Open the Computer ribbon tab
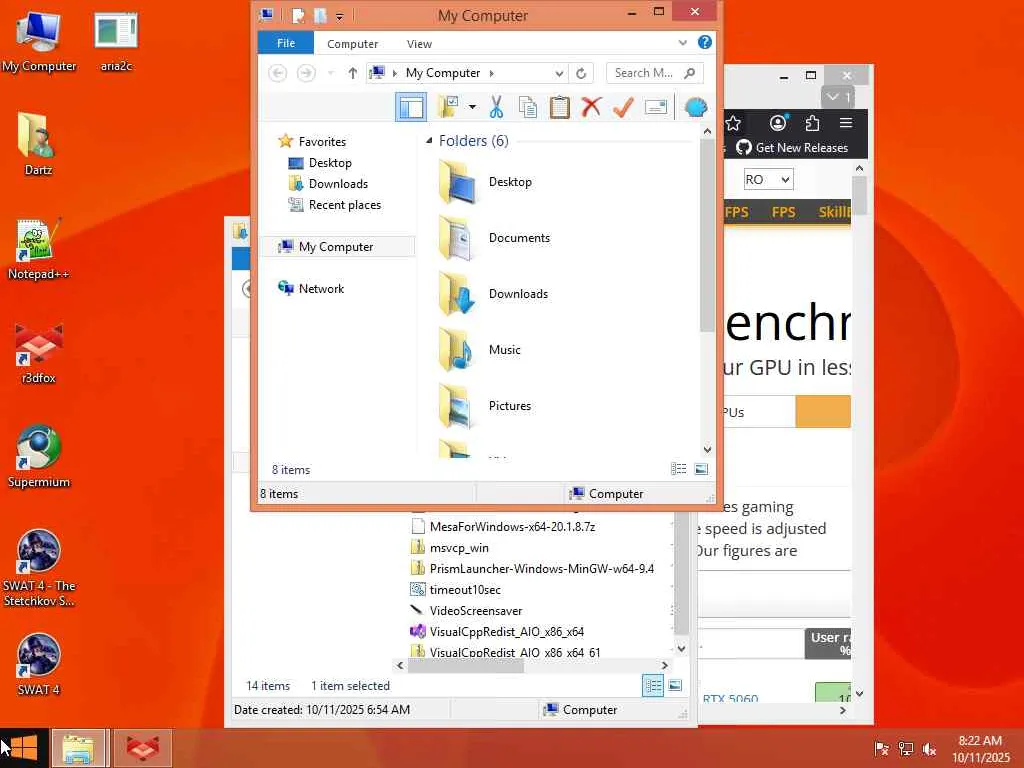Viewport: 1024px width, 768px height. (x=353, y=44)
